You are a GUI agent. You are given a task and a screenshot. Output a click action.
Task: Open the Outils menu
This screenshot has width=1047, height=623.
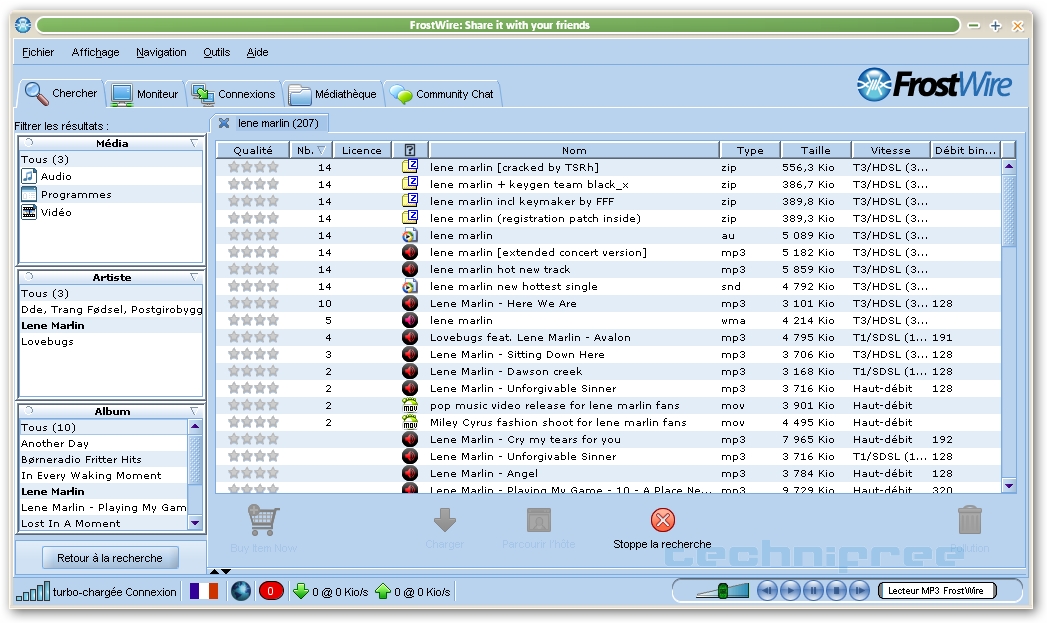[216, 52]
